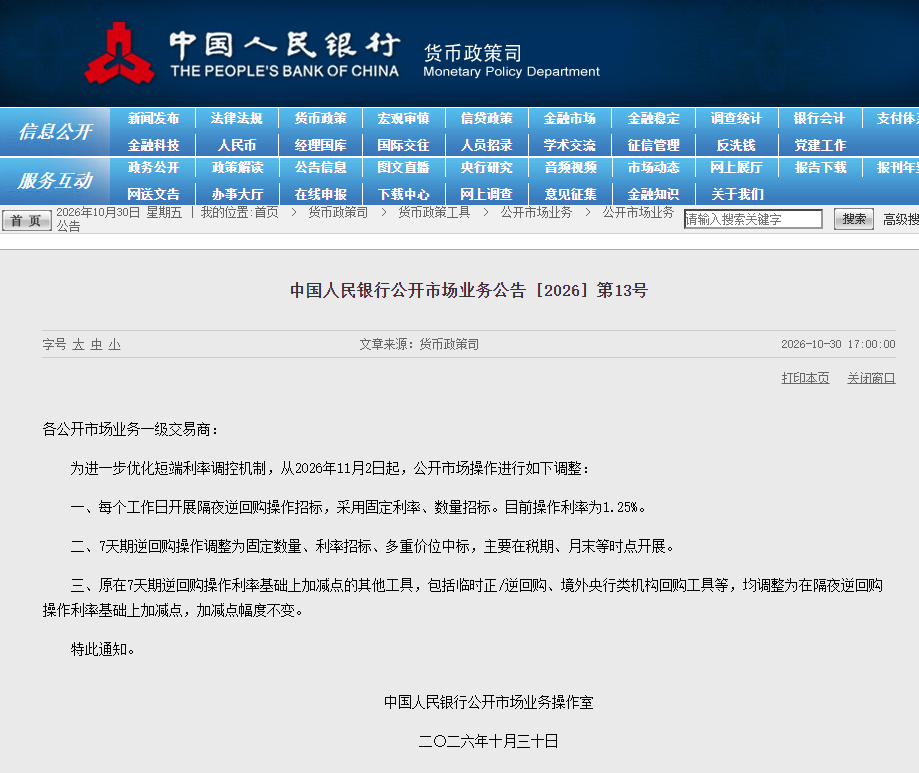Go to 调查统计 in the navigation
The image size is (919, 773).
pos(736,118)
